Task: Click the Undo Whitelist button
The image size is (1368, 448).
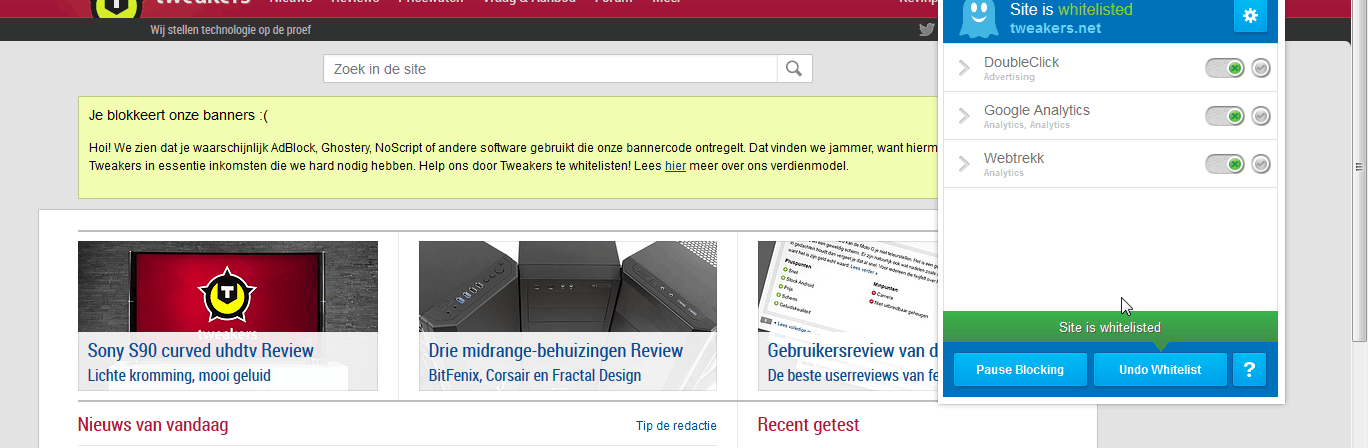Action: pyautogui.click(x=1160, y=369)
